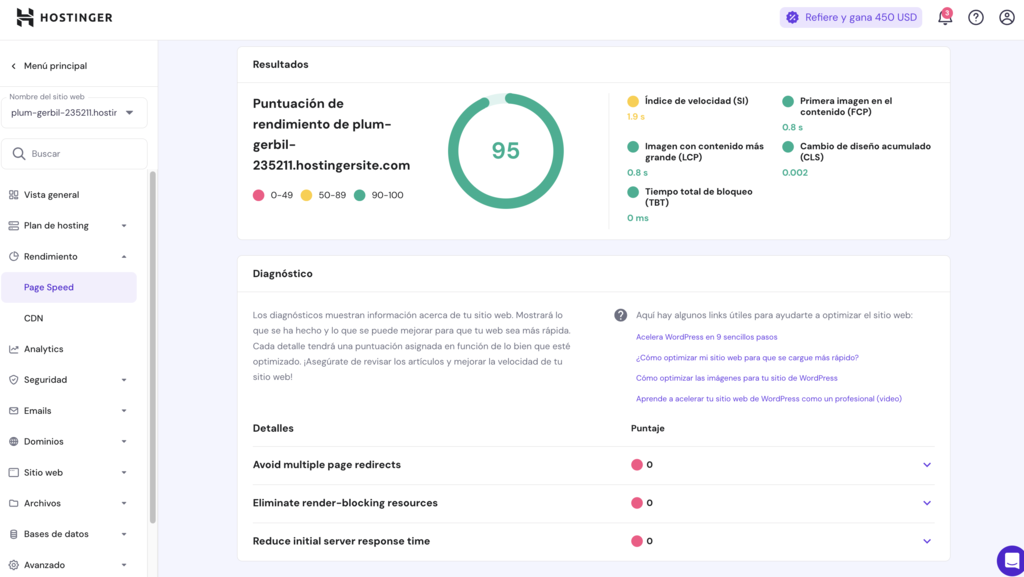Open the notifications bell

tap(943, 17)
